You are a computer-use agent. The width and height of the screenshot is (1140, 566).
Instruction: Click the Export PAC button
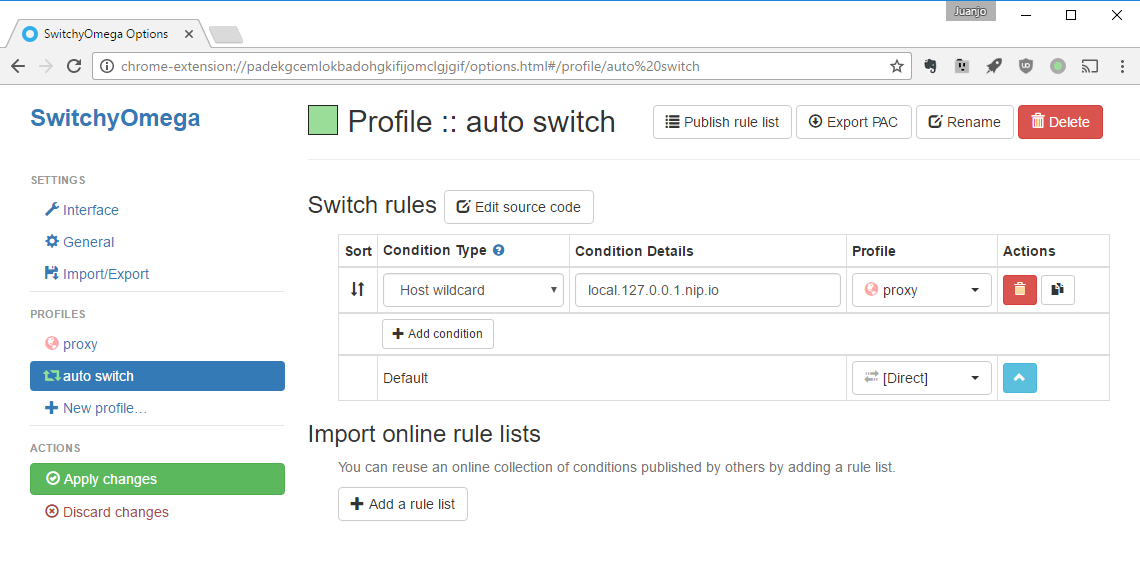pos(854,121)
